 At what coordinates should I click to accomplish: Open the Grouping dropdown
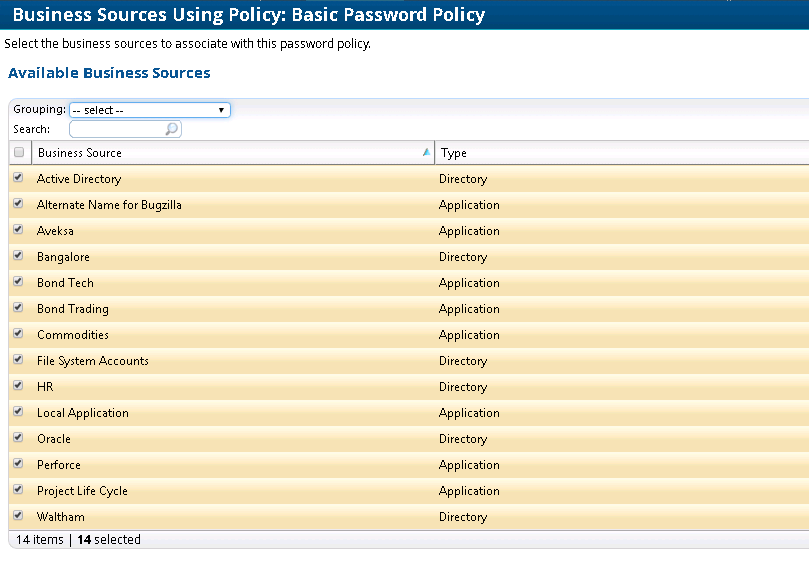click(150, 110)
